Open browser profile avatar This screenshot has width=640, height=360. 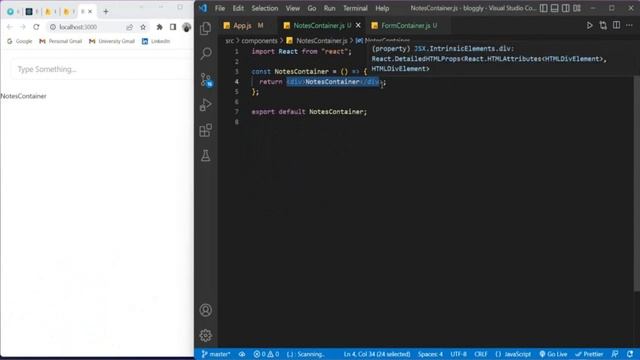[187, 27]
